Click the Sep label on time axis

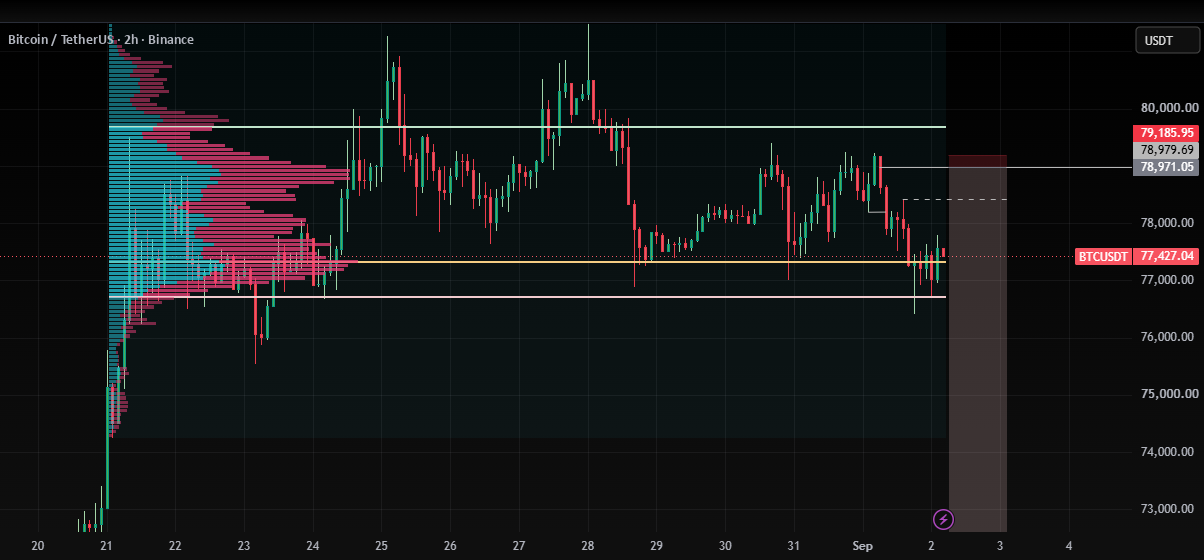pyautogui.click(x=863, y=546)
